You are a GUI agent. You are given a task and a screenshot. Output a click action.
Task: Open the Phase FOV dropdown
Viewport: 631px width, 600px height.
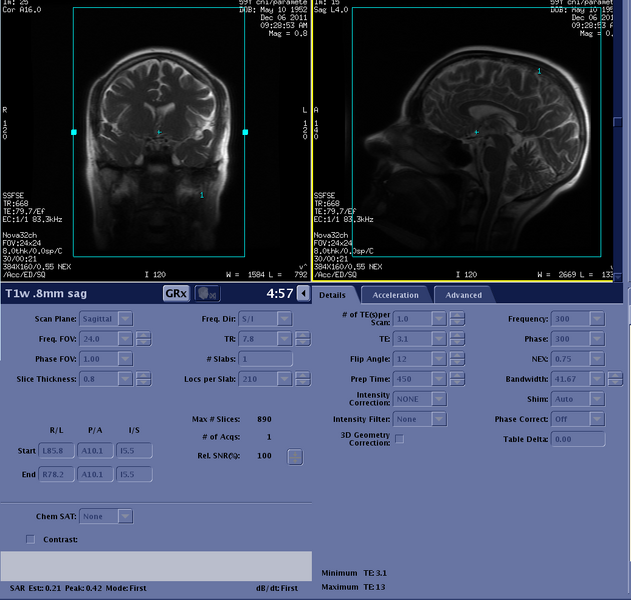[x=125, y=359]
